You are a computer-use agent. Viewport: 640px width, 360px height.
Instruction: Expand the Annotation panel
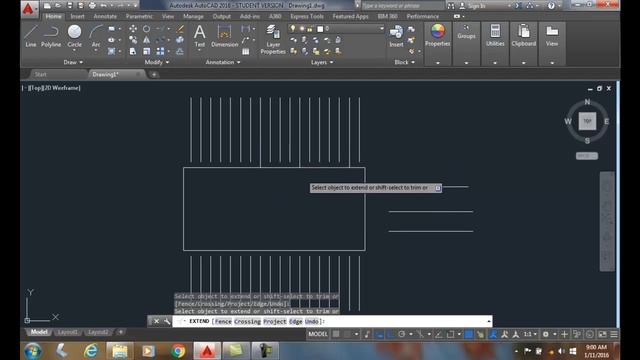pyautogui.click(x=223, y=62)
